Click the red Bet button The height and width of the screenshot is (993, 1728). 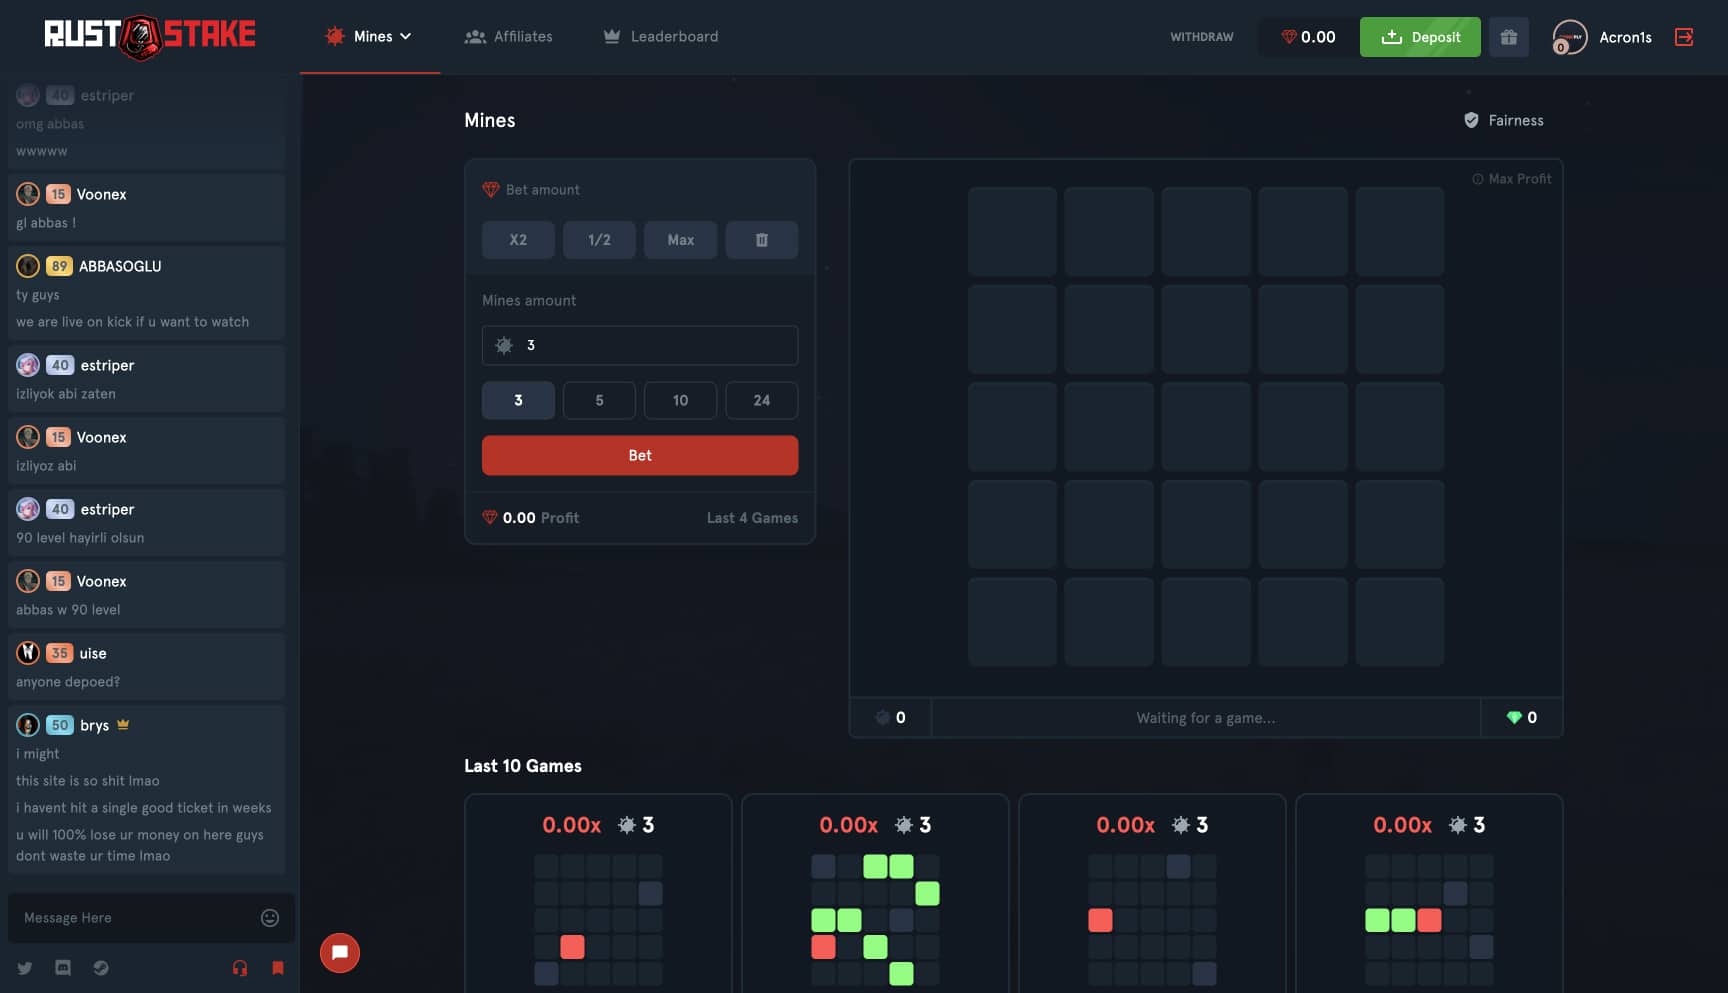[x=640, y=455]
